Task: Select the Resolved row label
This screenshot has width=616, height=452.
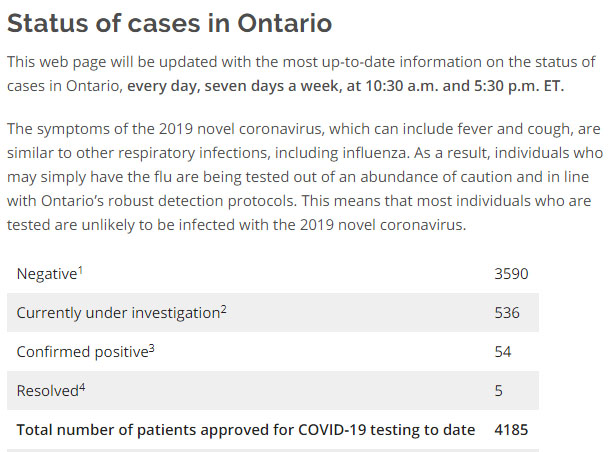Action: click(46, 390)
